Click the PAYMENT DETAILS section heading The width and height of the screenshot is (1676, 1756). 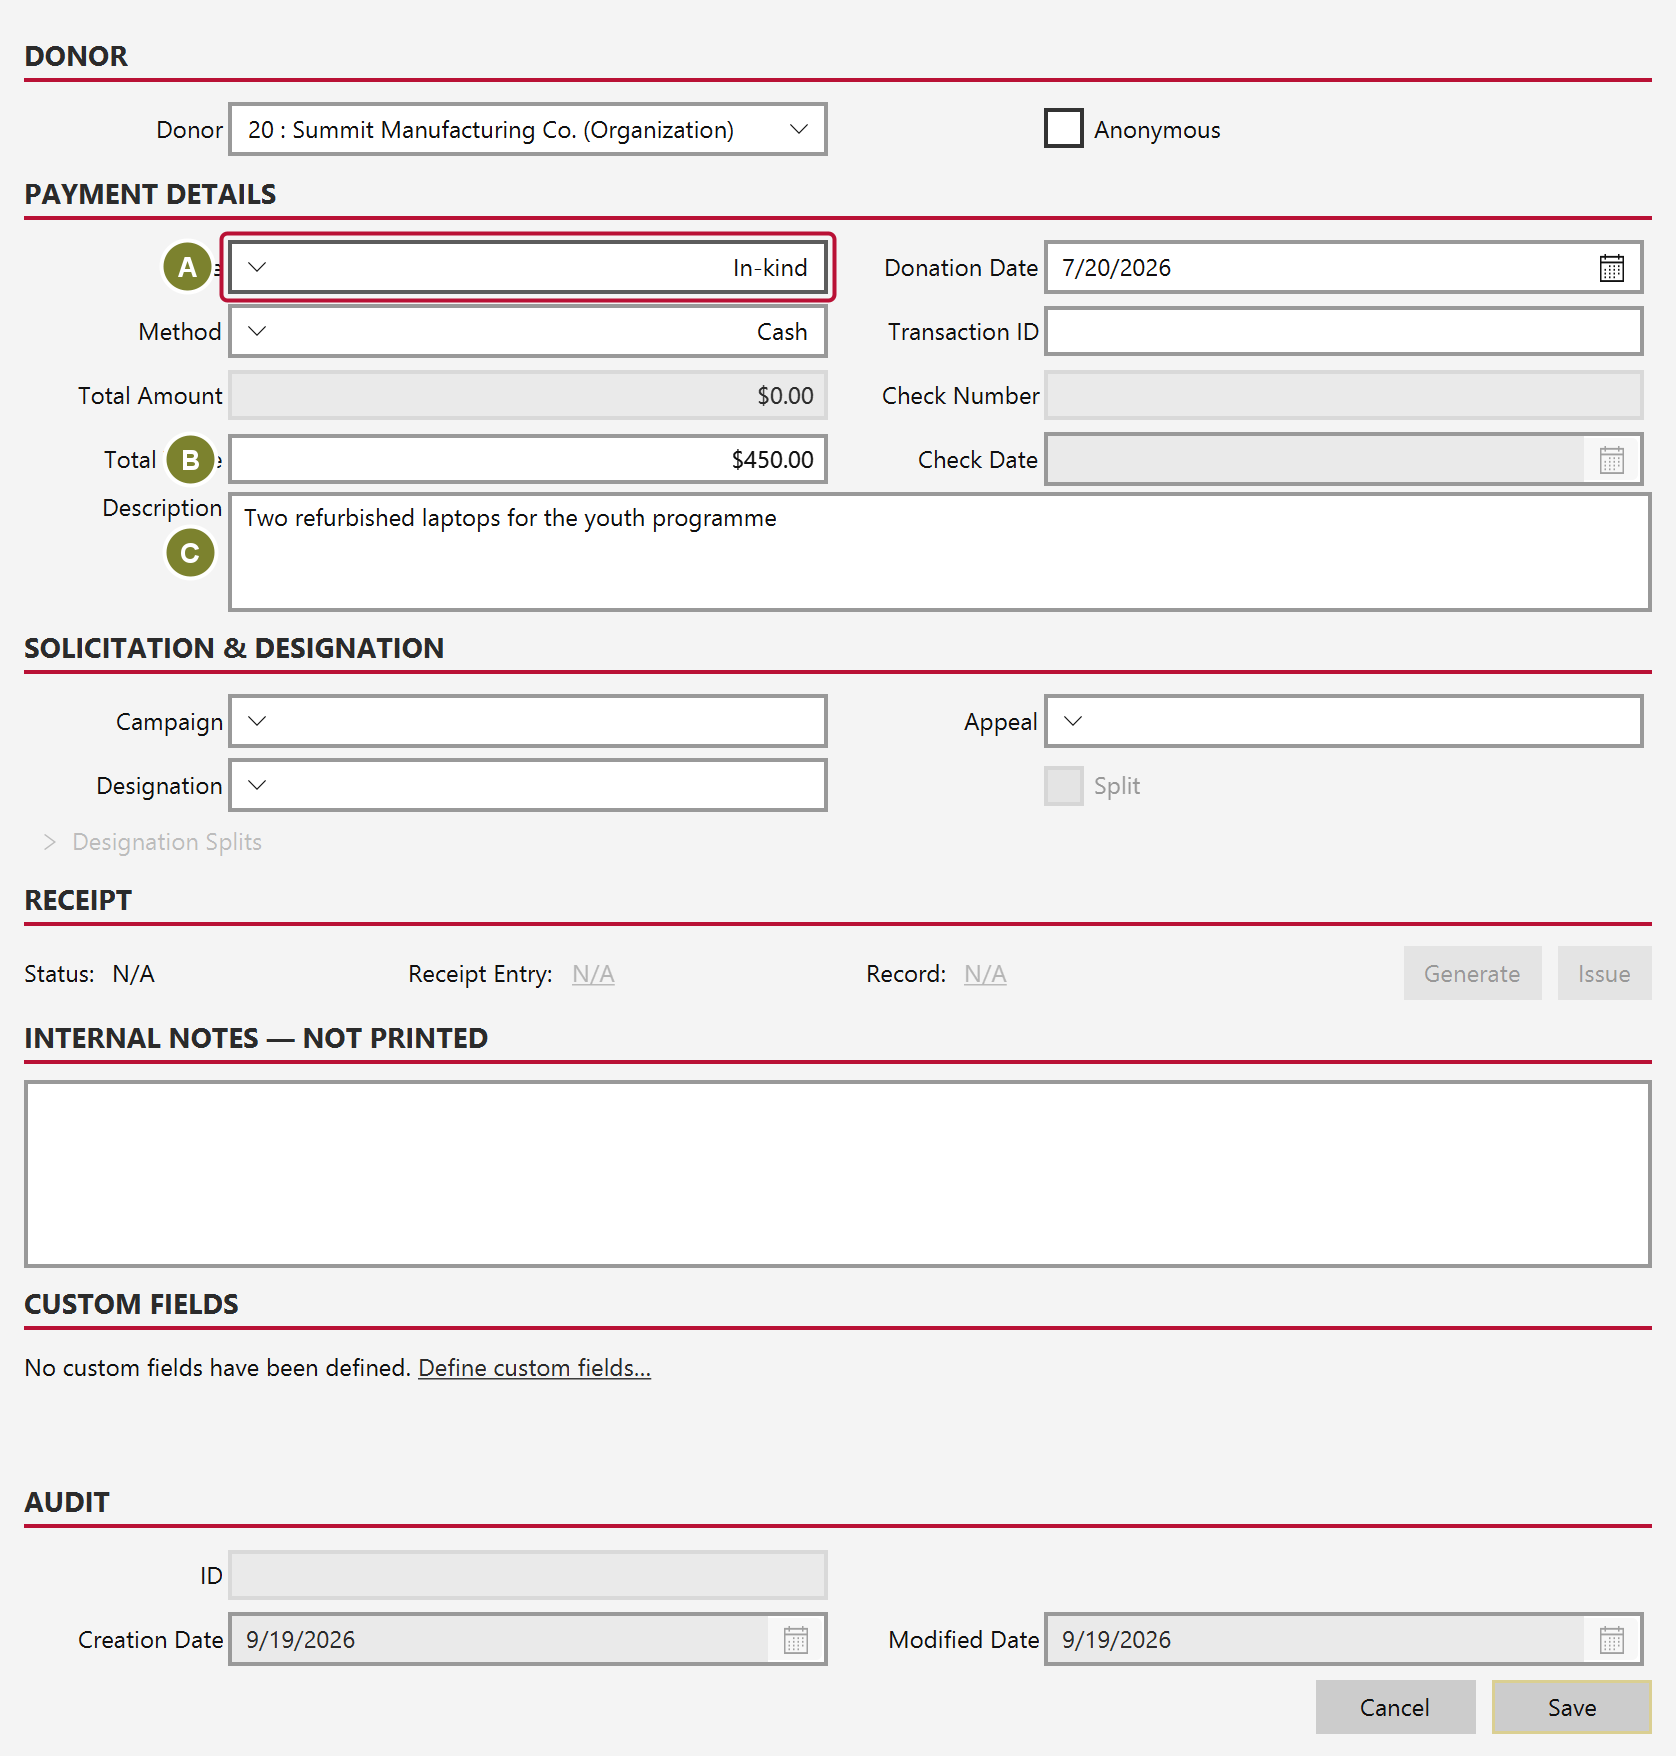[x=150, y=194]
